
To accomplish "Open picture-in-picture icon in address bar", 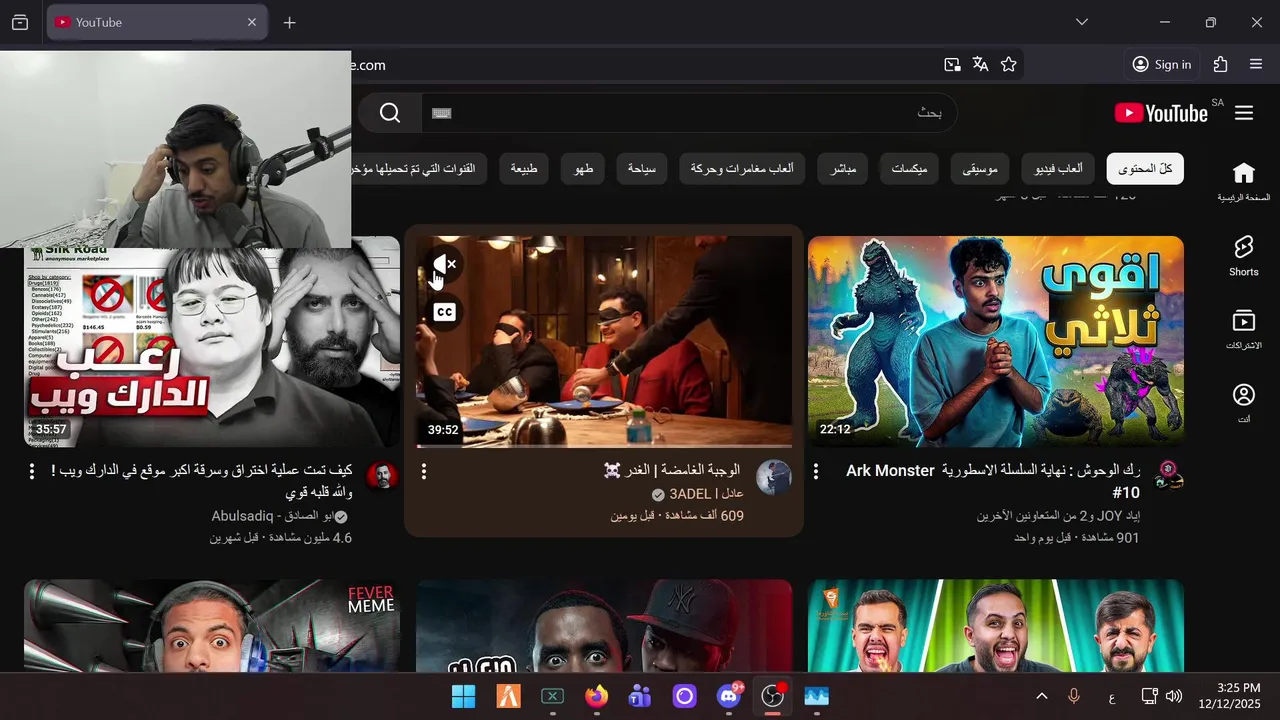I will pyautogui.click(x=952, y=64).
